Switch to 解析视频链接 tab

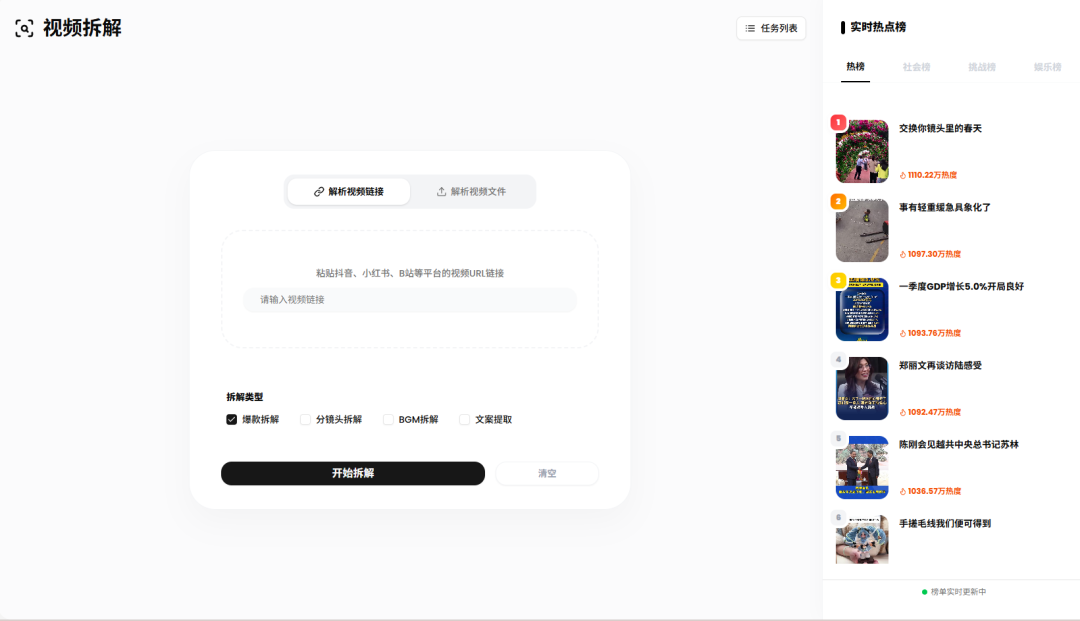[349, 191]
